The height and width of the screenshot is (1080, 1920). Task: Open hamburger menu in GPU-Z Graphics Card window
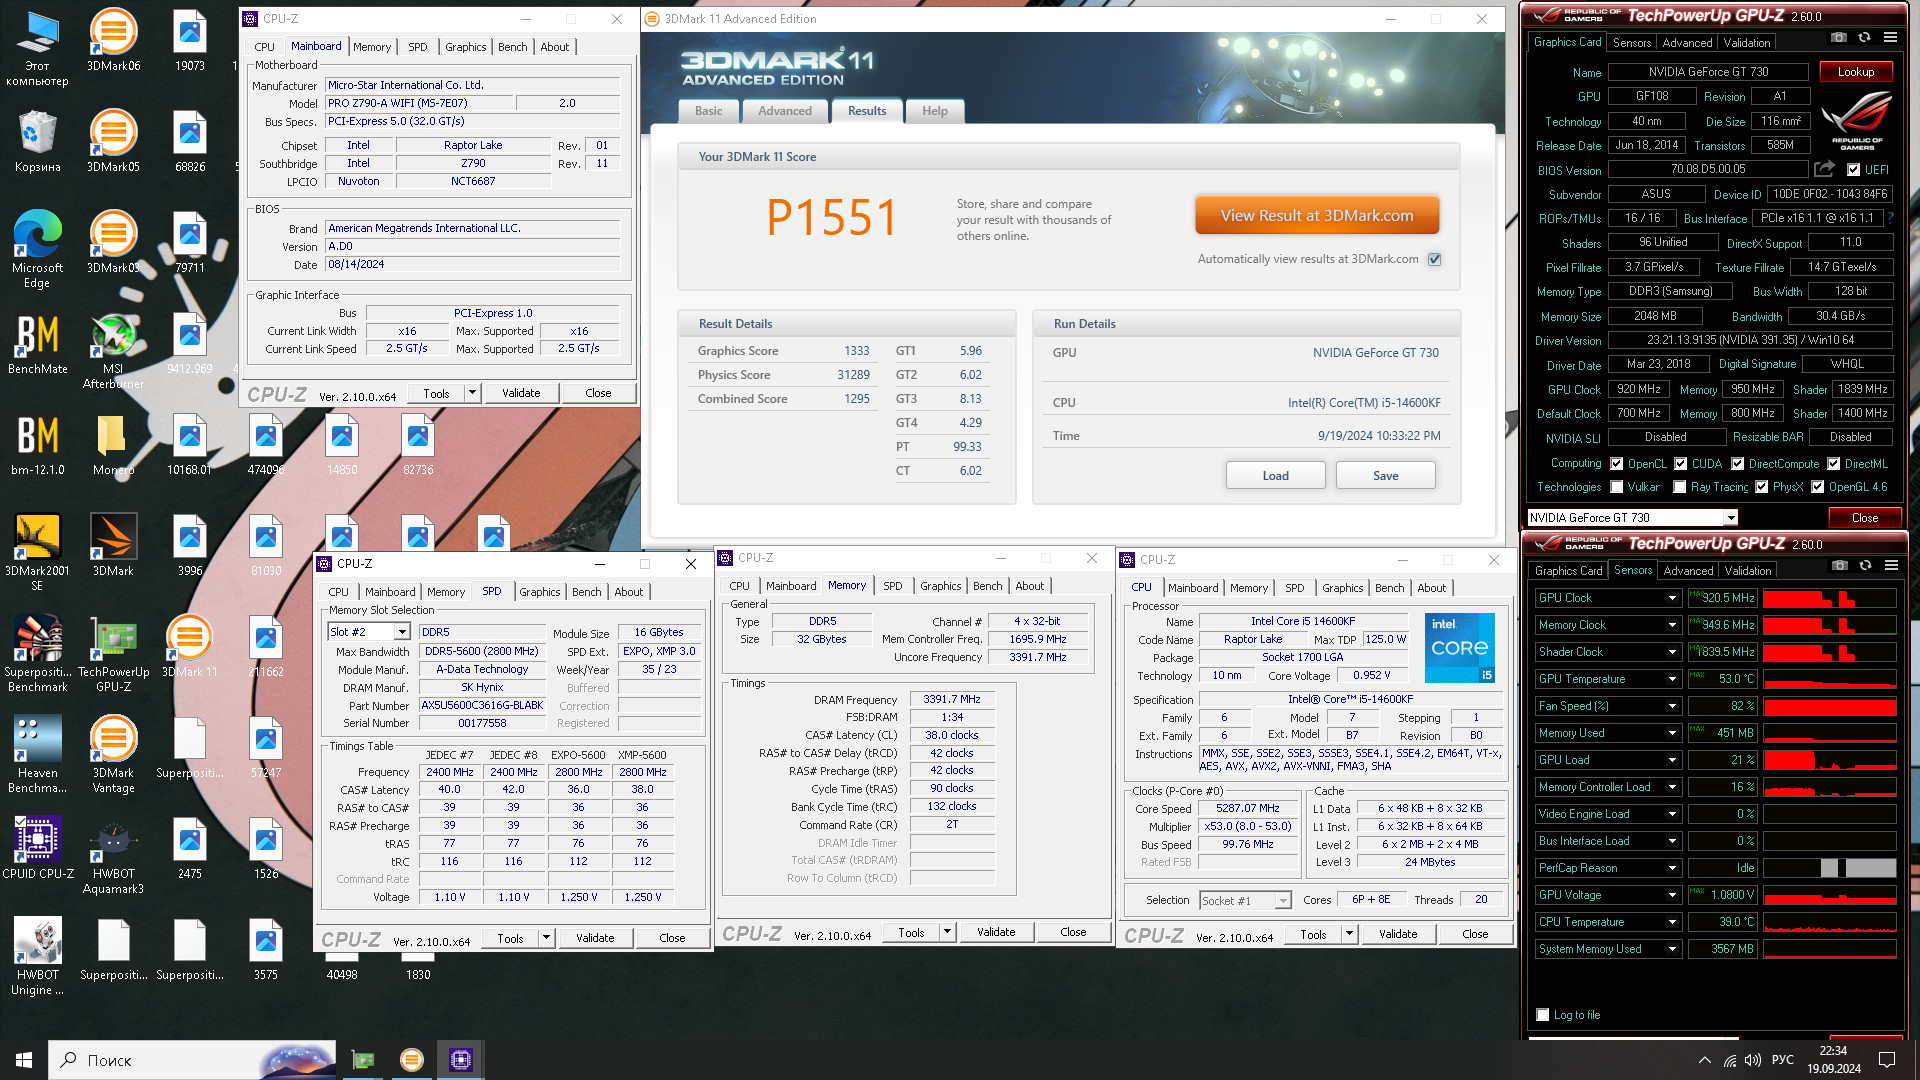pyautogui.click(x=1890, y=38)
